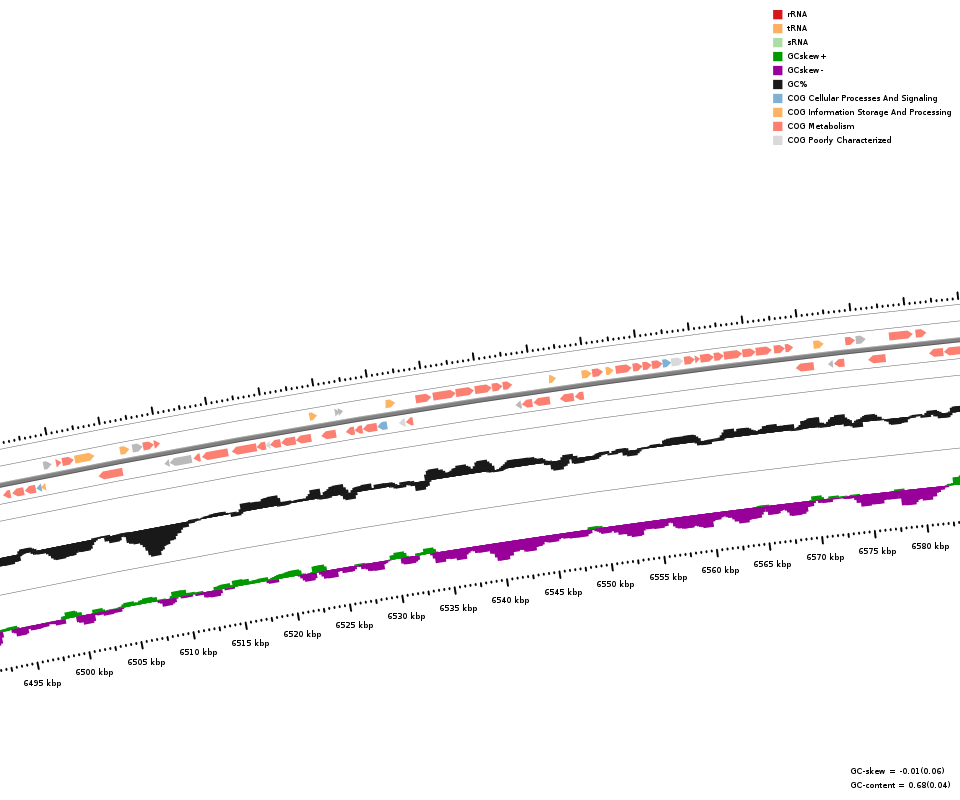Click the GC-skew value text
Image resolution: width=960 pixels, height=800 pixels.
click(x=897, y=771)
